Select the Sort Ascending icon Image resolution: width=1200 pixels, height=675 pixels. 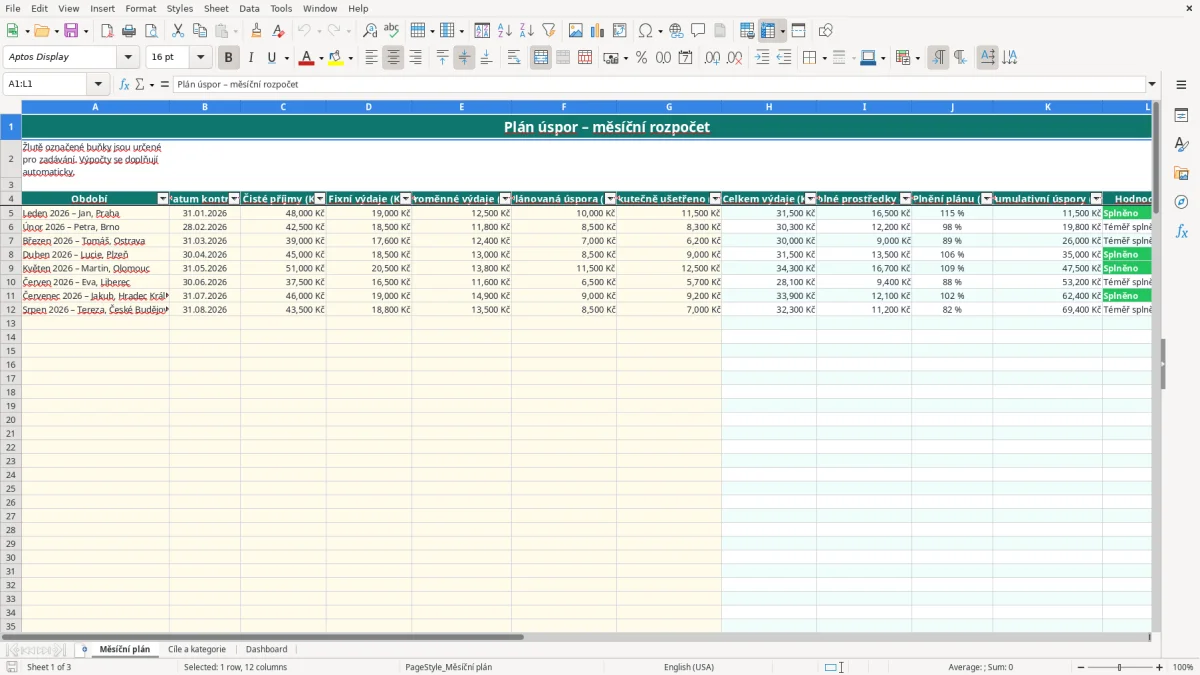pyautogui.click(x=505, y=31)
